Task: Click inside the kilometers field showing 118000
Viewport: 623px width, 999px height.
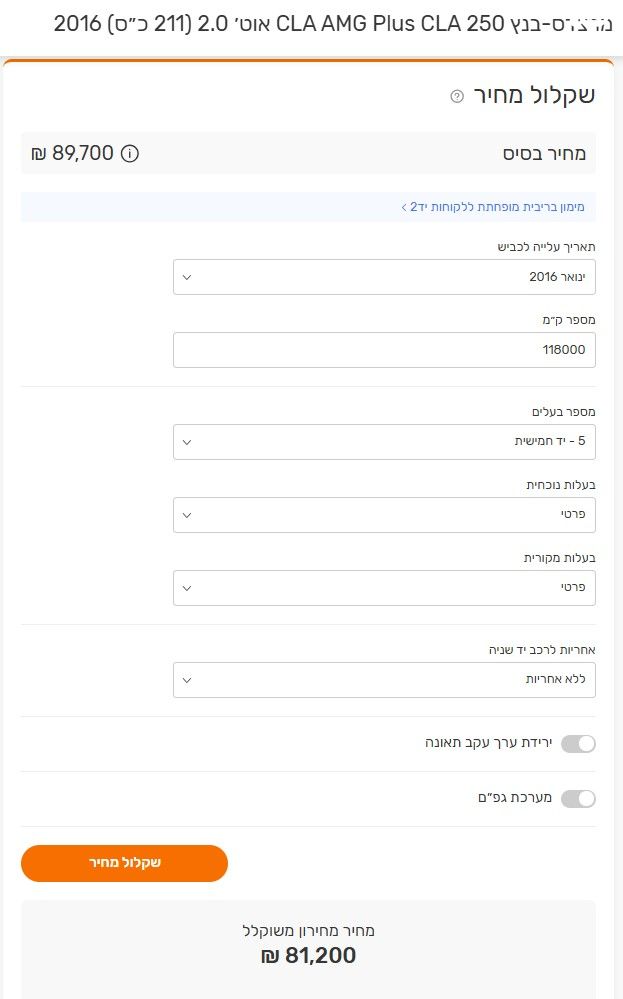Action: click(x=385, y=350)
